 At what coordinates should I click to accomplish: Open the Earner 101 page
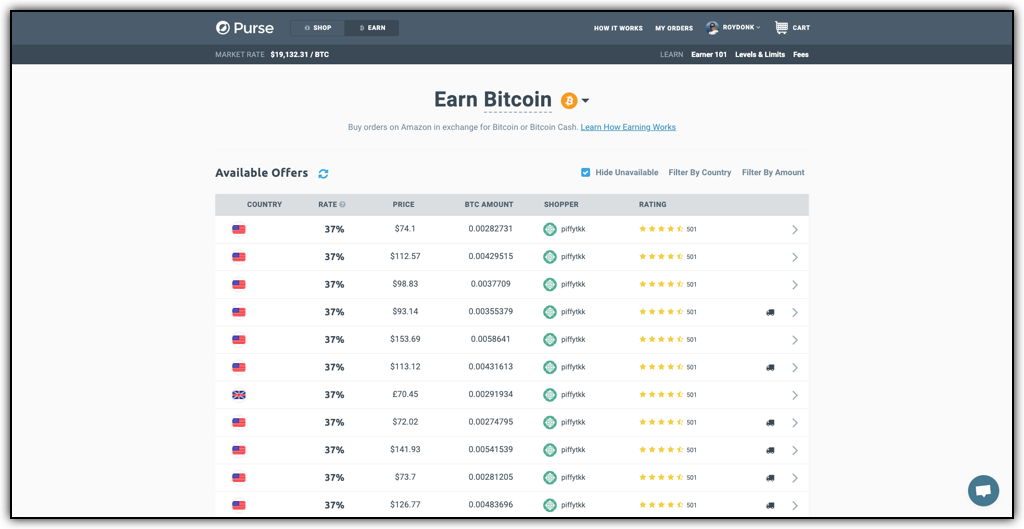coord(709,55)
